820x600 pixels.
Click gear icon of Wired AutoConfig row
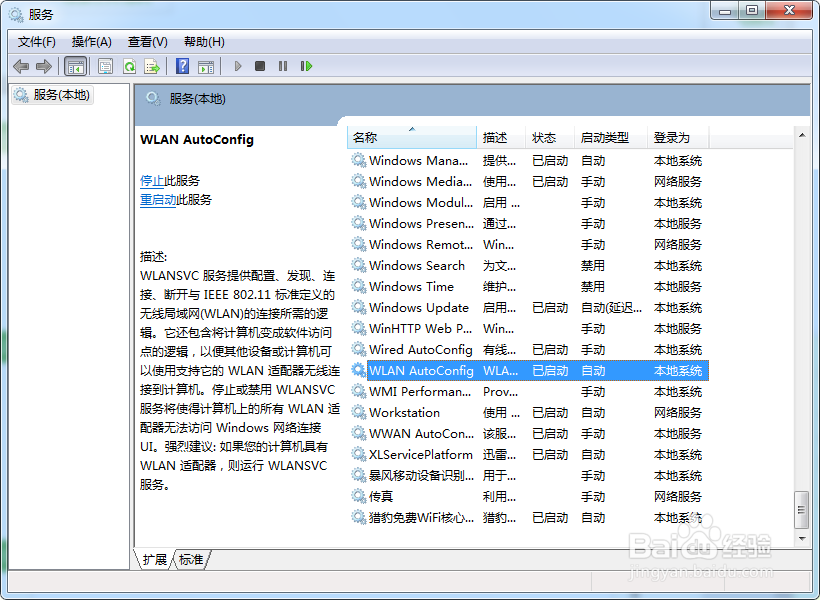pyautogui.click(x=359, y=349)
